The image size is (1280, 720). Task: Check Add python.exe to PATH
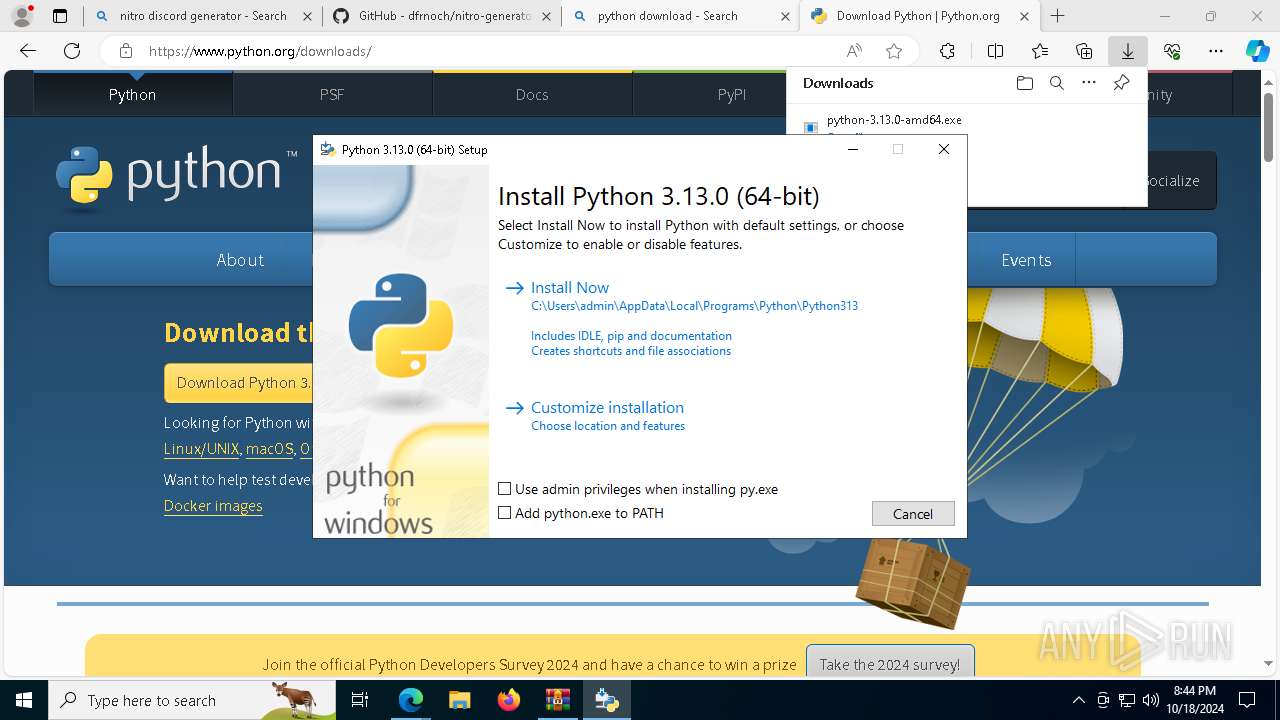click(x=505, y=513)
